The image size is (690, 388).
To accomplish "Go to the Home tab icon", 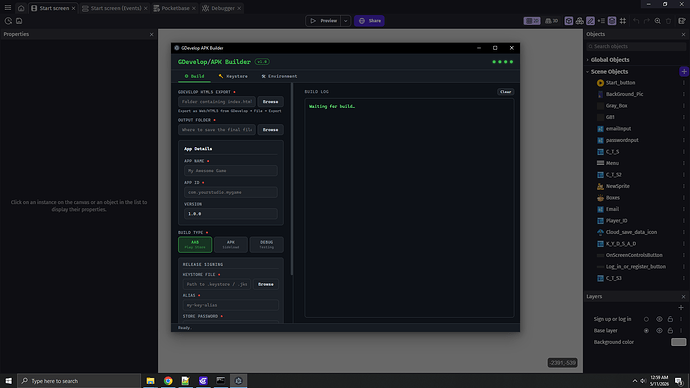I will [x=21, y=8].
